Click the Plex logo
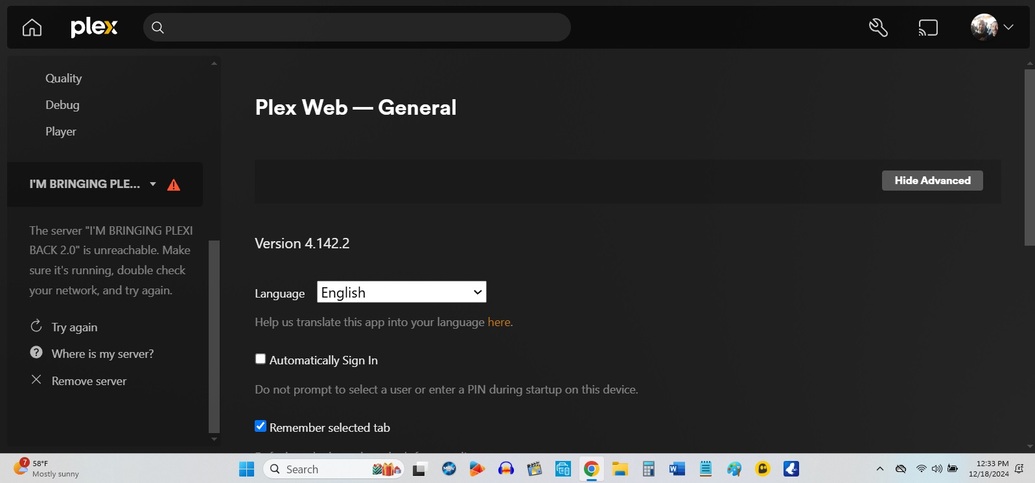The image size is (1035, 483). 94,28
